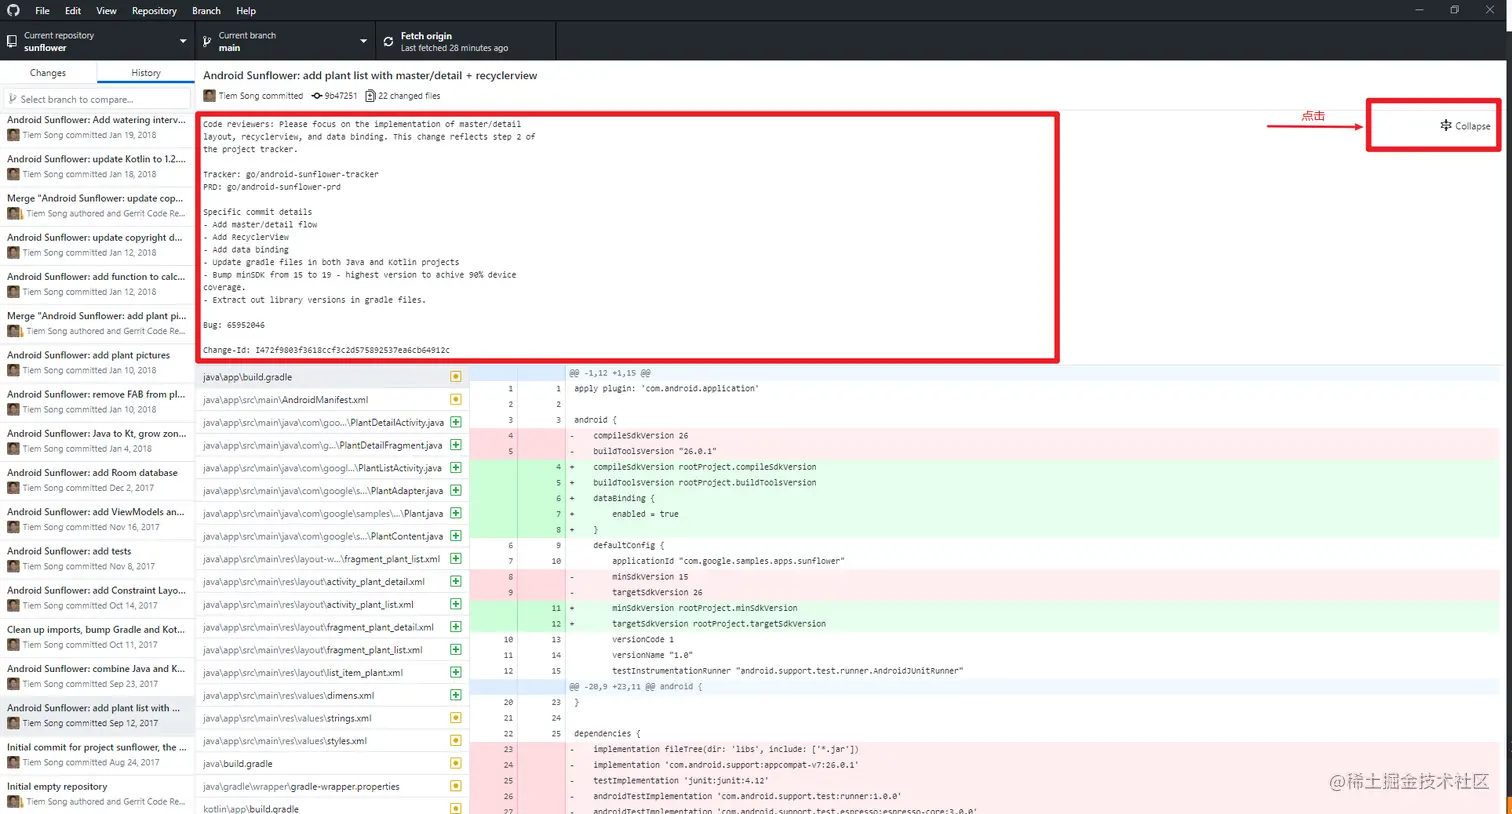
Task: Click added status icon for PlantAdapter.java
Action: 456,491
